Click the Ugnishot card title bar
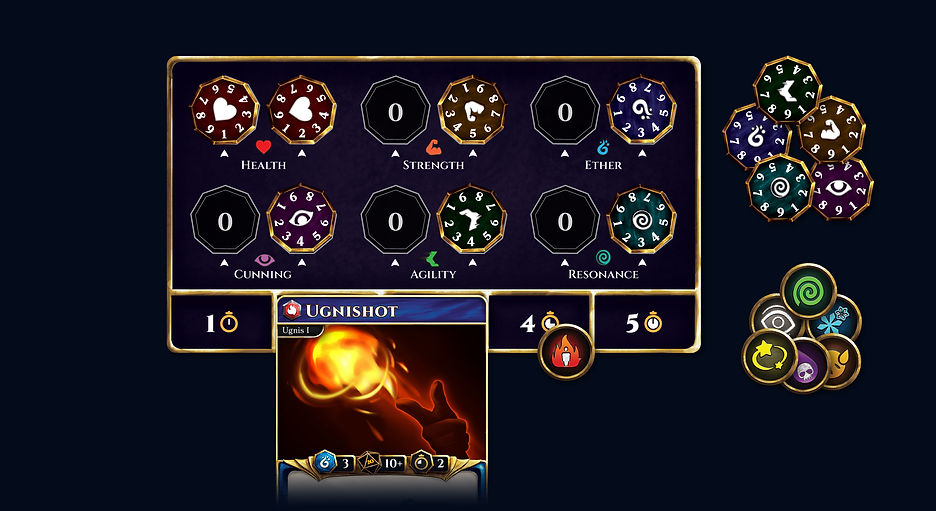This screenshot has width=936, height=511. tap(382, 310)
